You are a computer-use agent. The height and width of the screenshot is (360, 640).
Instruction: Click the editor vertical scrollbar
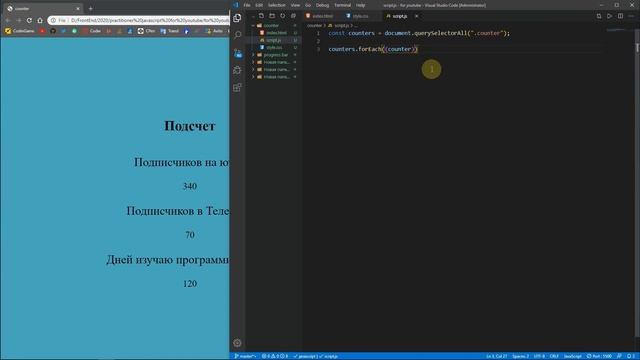click(637, 184)
